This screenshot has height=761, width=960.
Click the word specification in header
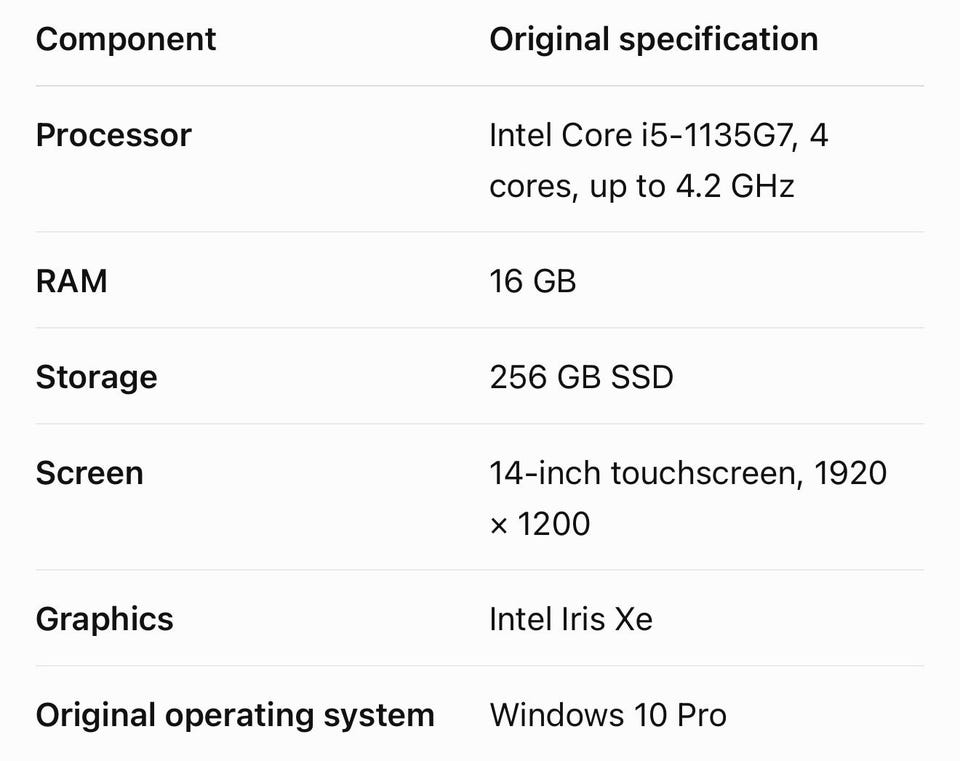coord(719,40)
